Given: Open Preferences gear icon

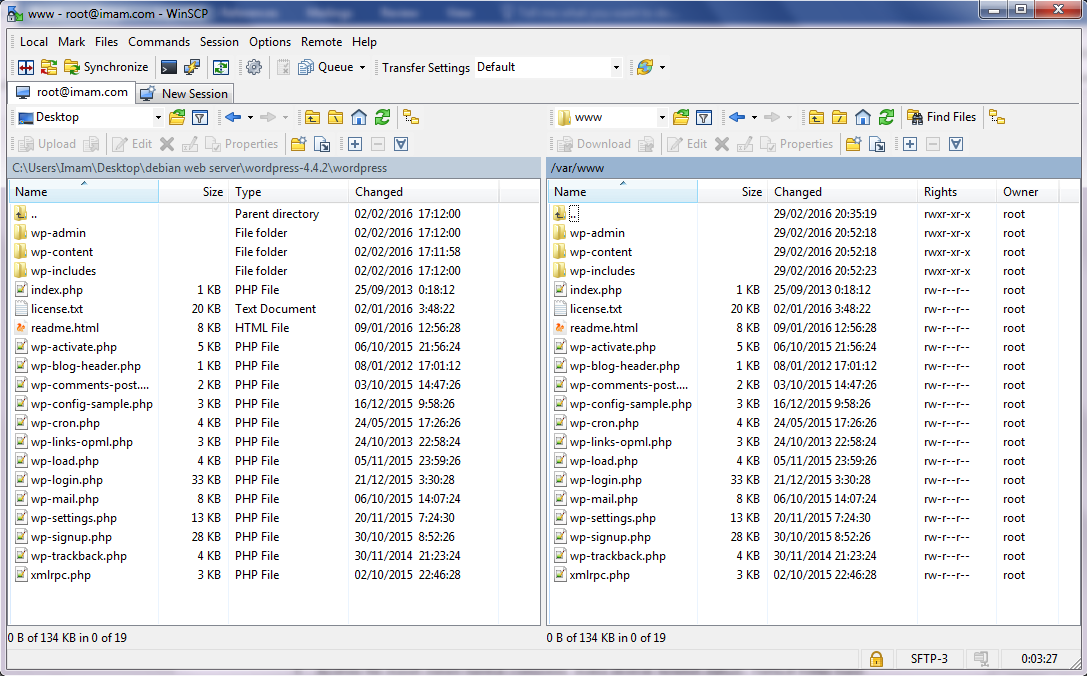Looking at the screenshot, I should point(254,67).
